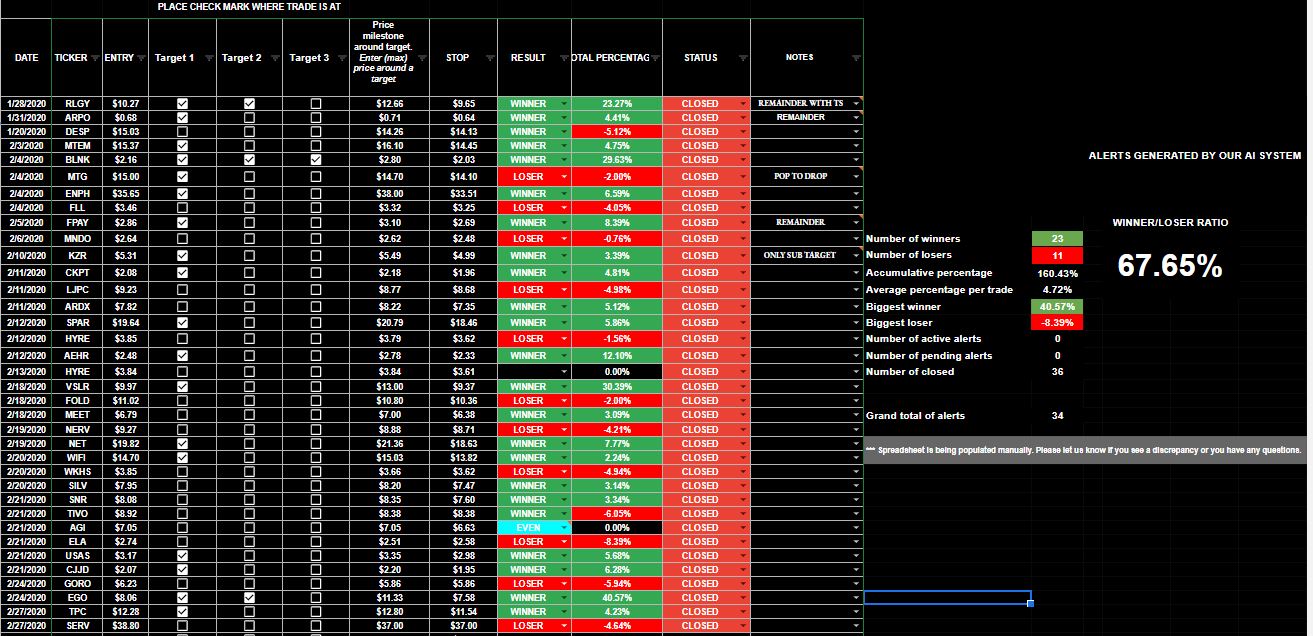Open the EVEN result dropdown for AGI
This screenshot has width=1313, height=636.
point(563,528)
